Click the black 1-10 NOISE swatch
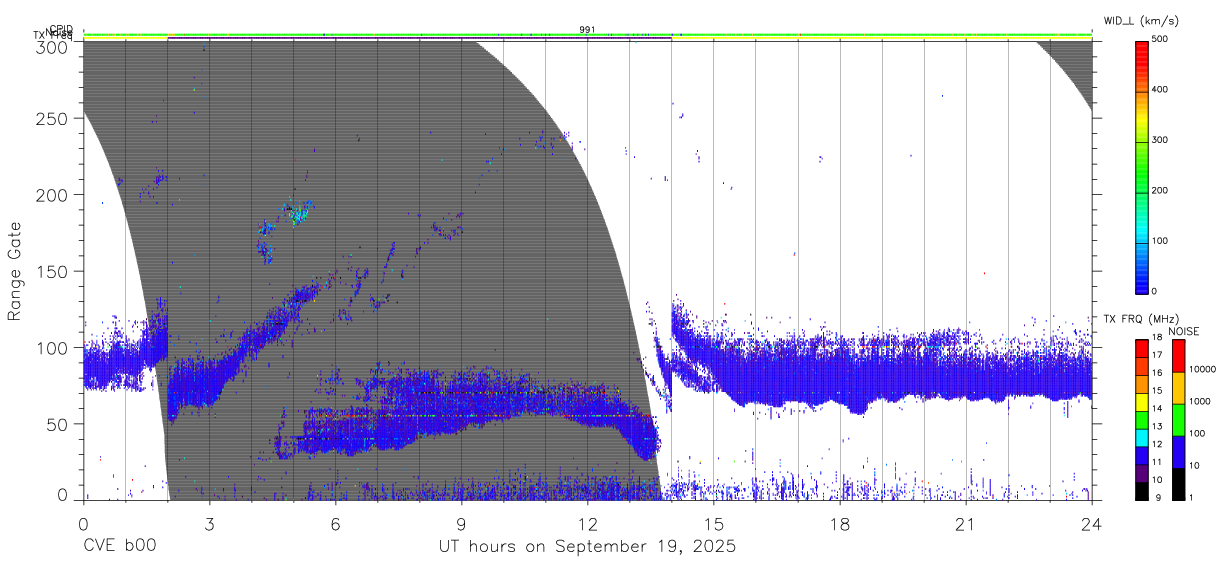 (x=1177, y=483)
